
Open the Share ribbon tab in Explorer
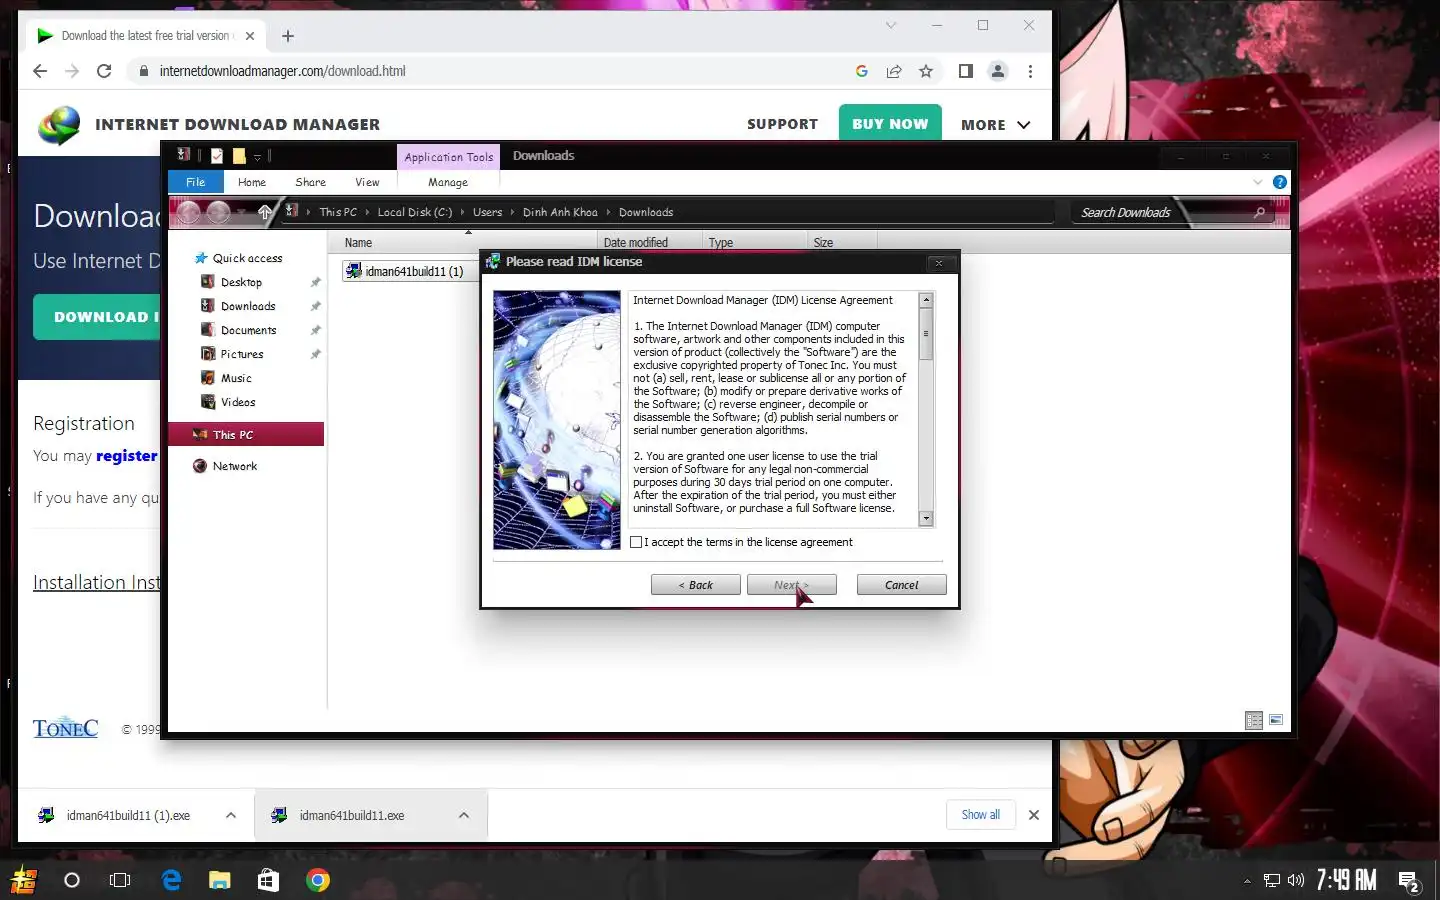pos(310,182)
